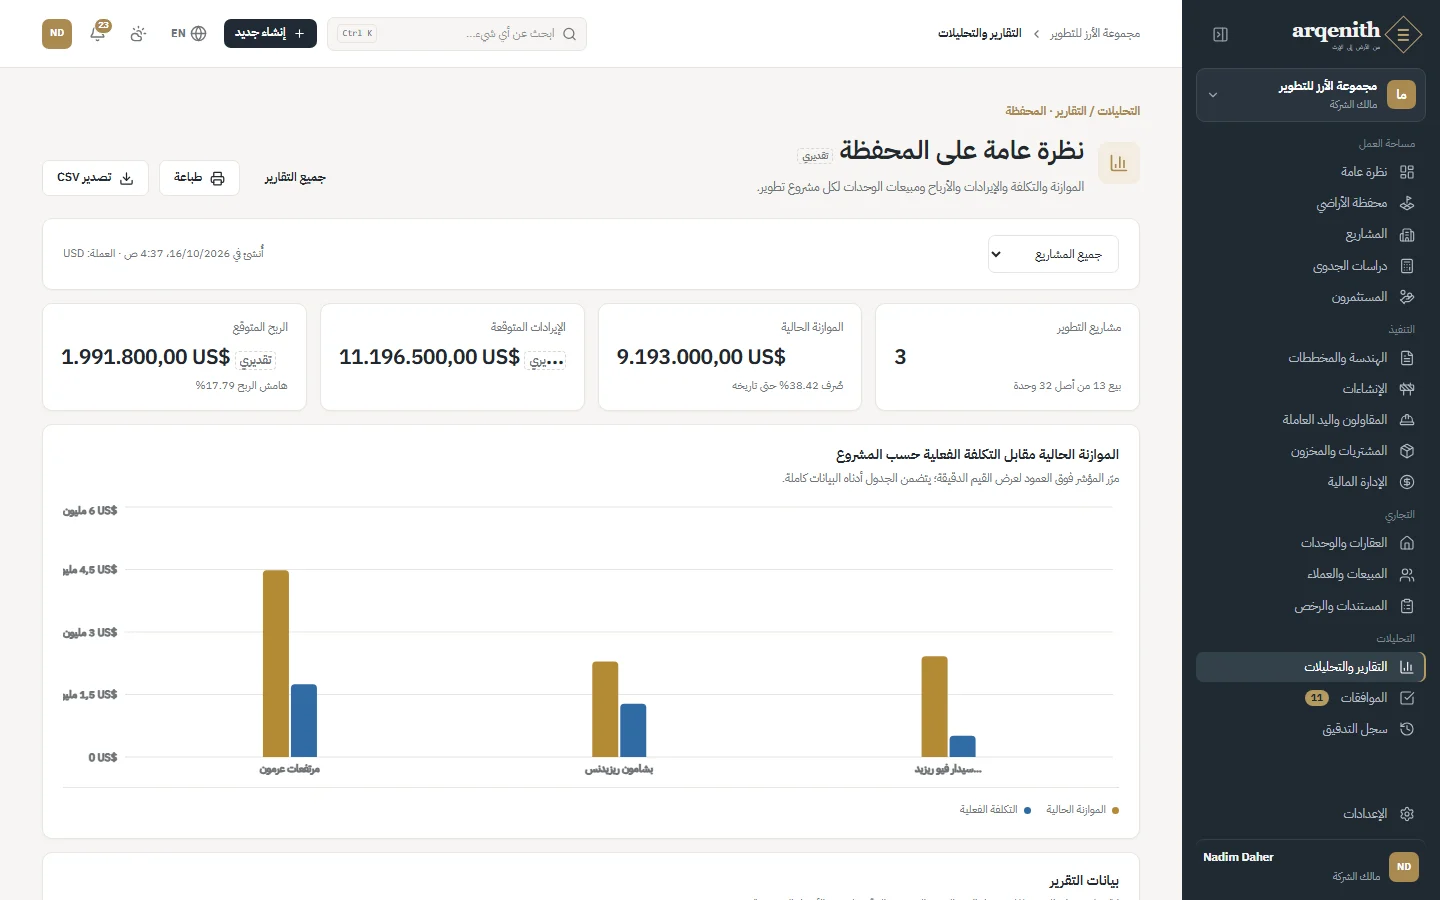Click the المستثمرون handshake icon

(x=1407, y=297)
